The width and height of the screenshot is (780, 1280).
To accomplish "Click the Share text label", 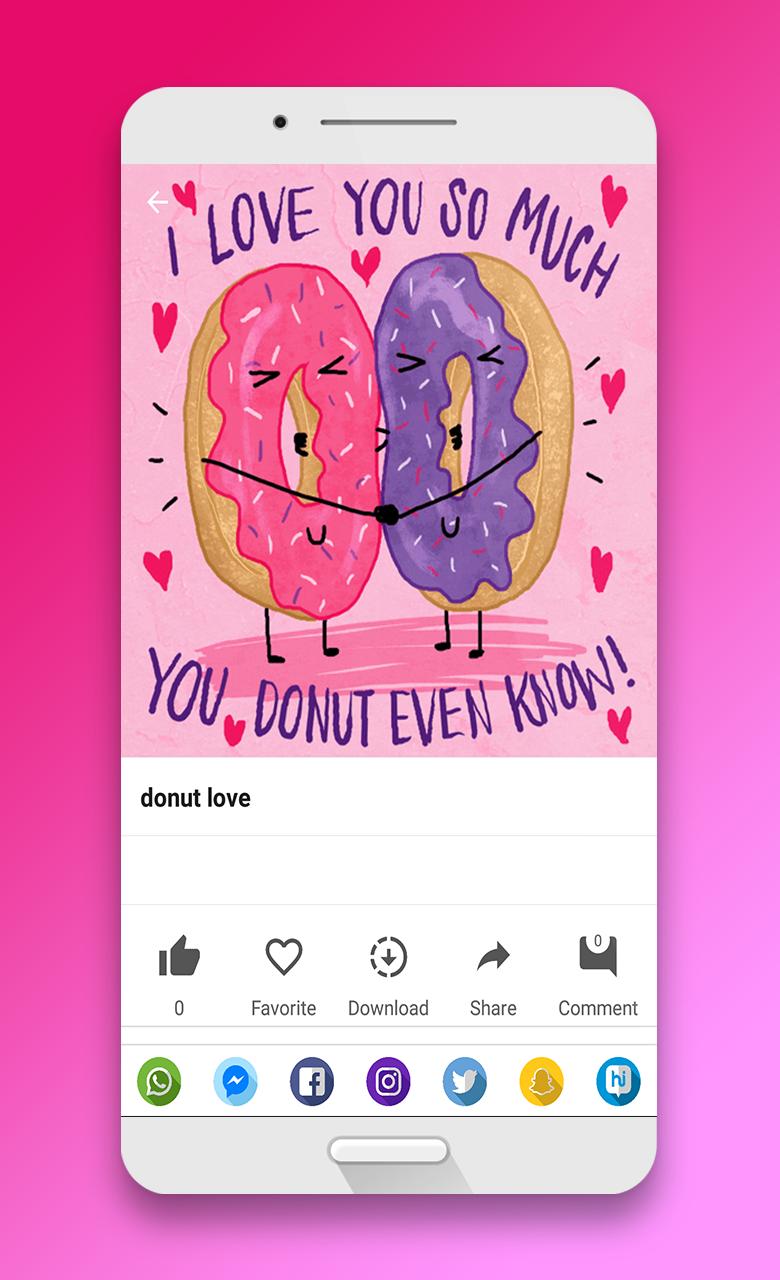I will [x=493, y=1008].
